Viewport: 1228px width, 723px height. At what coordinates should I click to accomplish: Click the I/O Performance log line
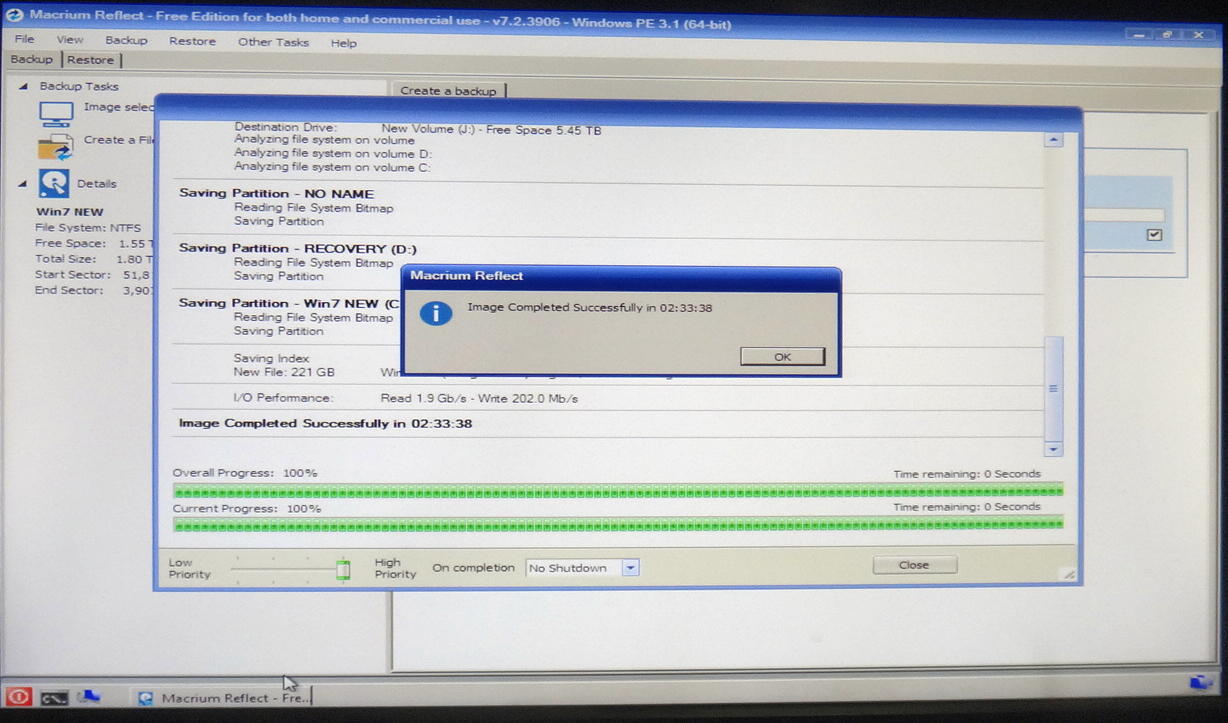coord(406,398)
